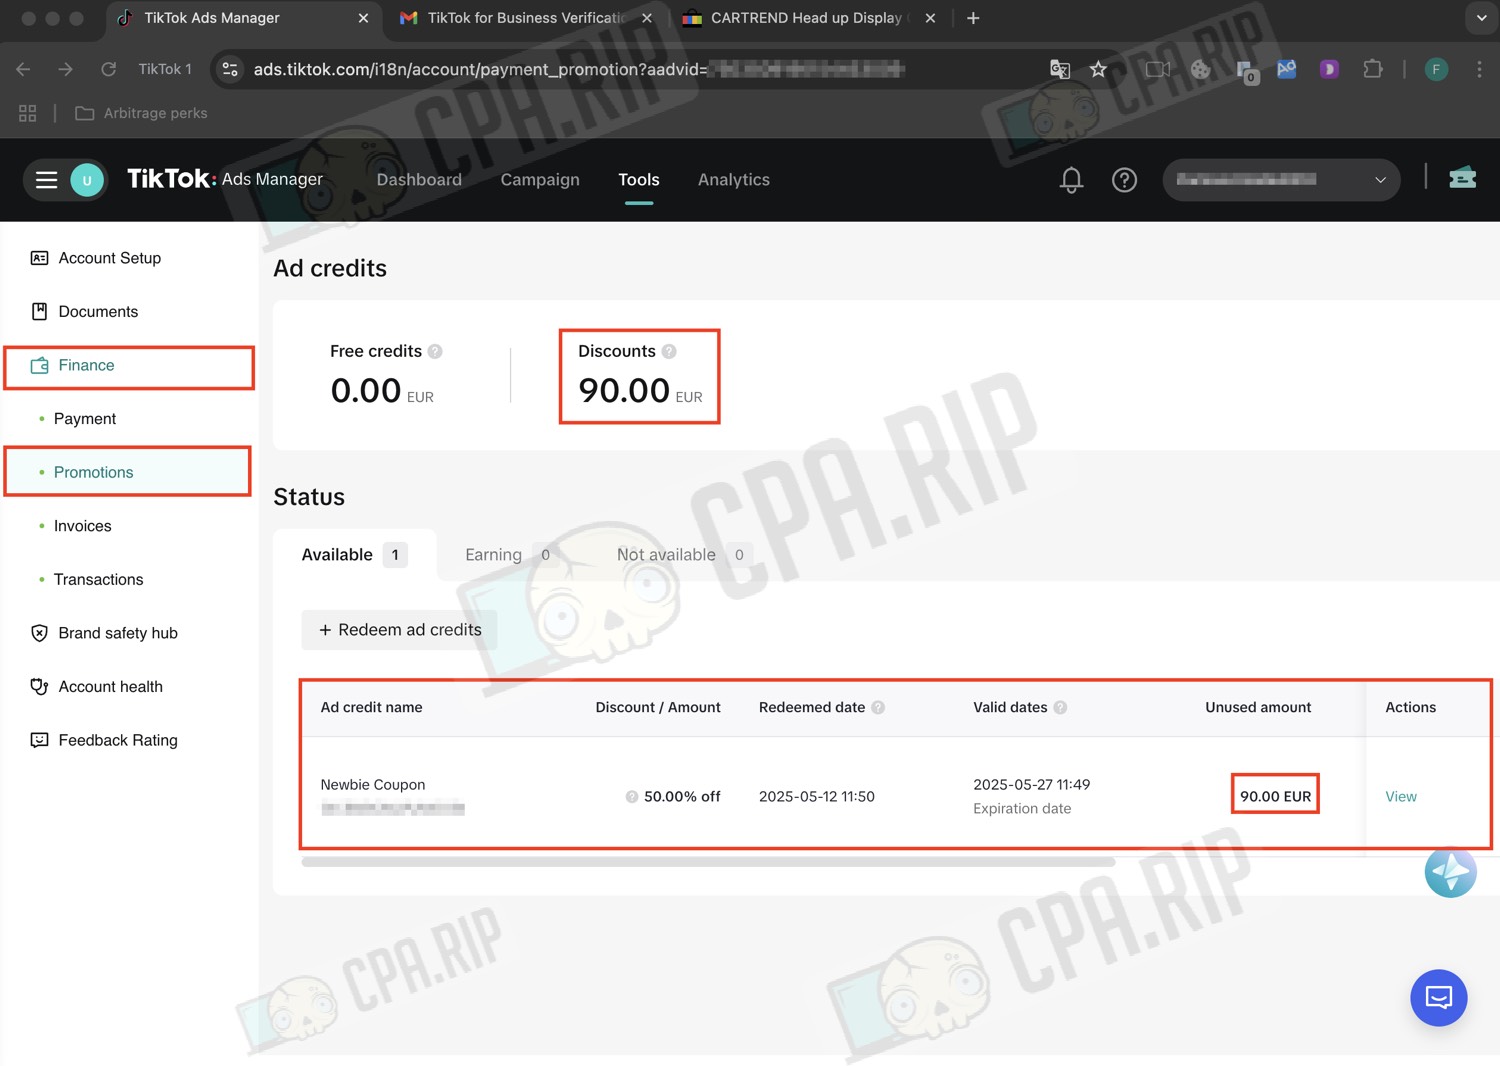Open Payment under Finance
Screen dimensions: 1500x1066
tap(85, 419)
